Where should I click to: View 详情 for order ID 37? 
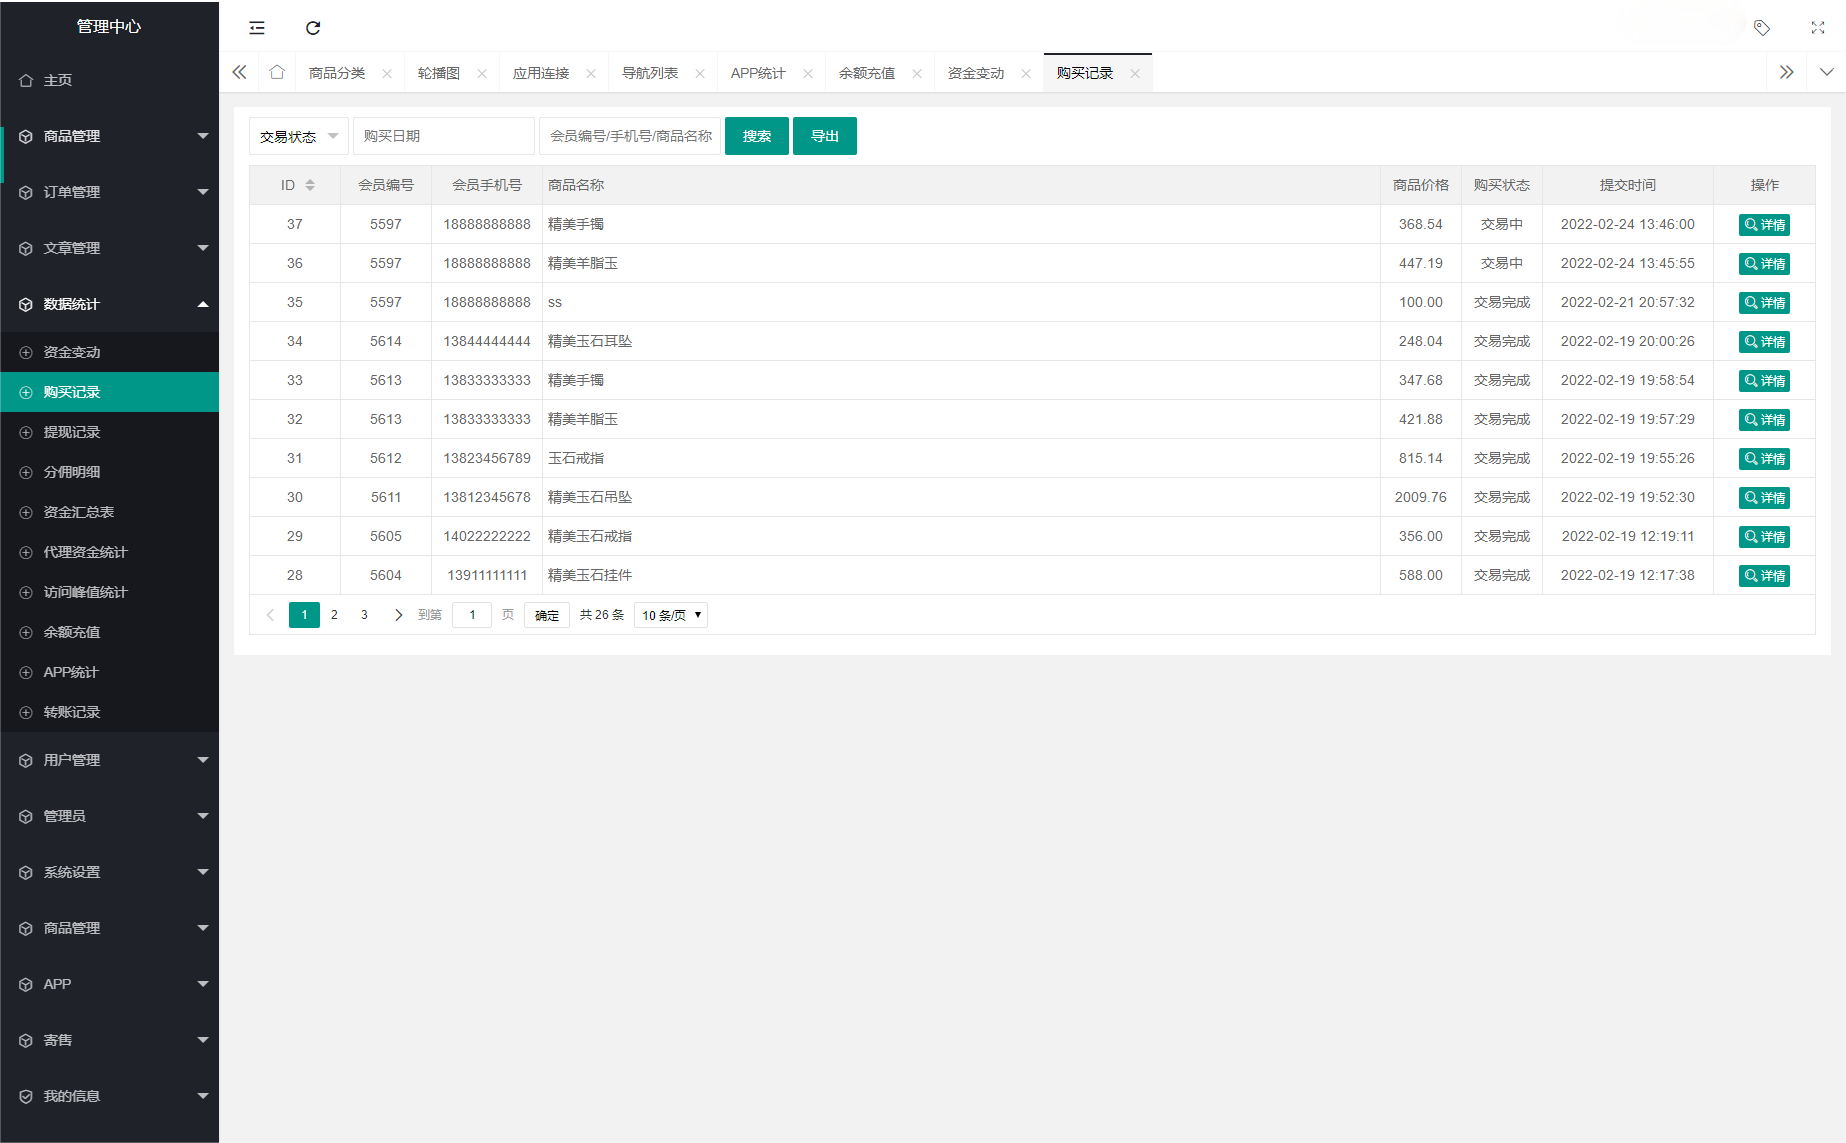click(x=1764, y=225)
